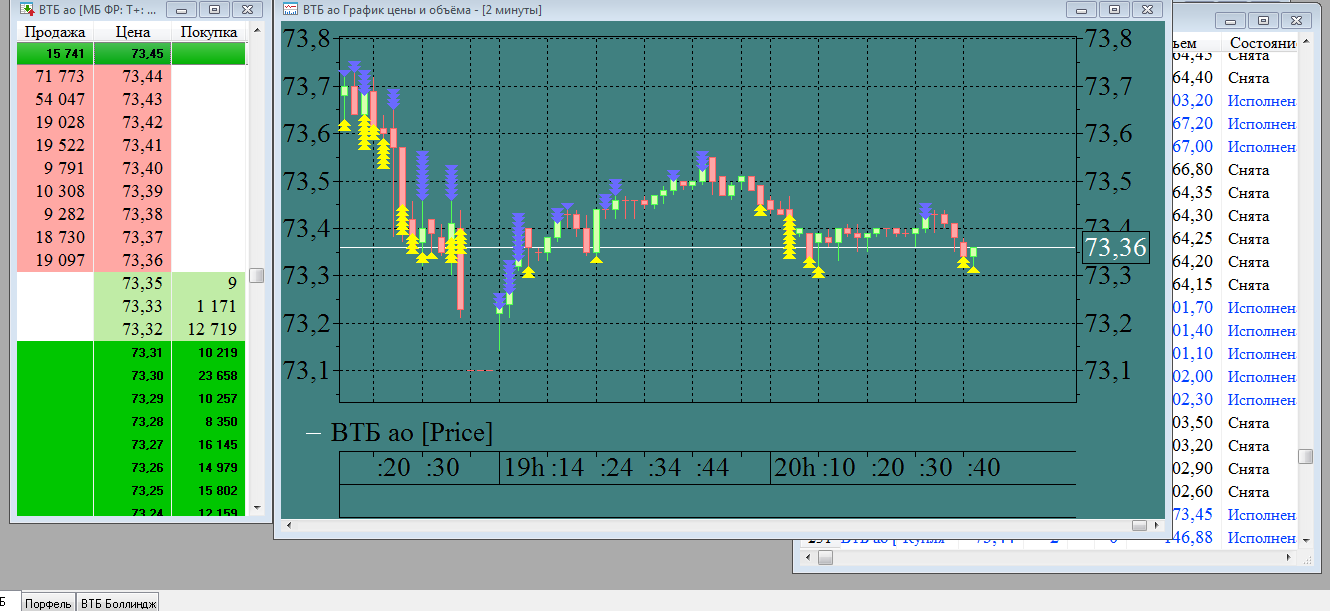Click the order book scrollbar down arrow
The image size is (1330, 611).
257,509
